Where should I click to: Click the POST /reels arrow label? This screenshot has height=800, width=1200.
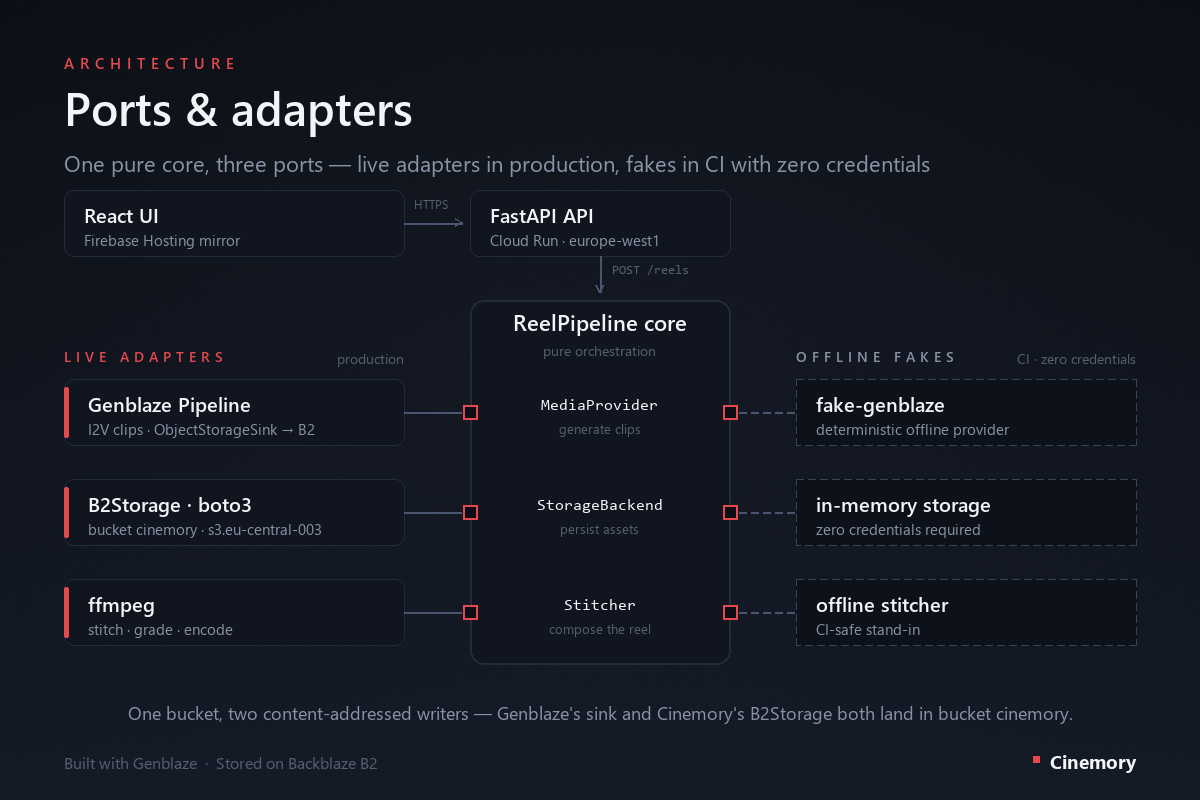click(650, 270)
